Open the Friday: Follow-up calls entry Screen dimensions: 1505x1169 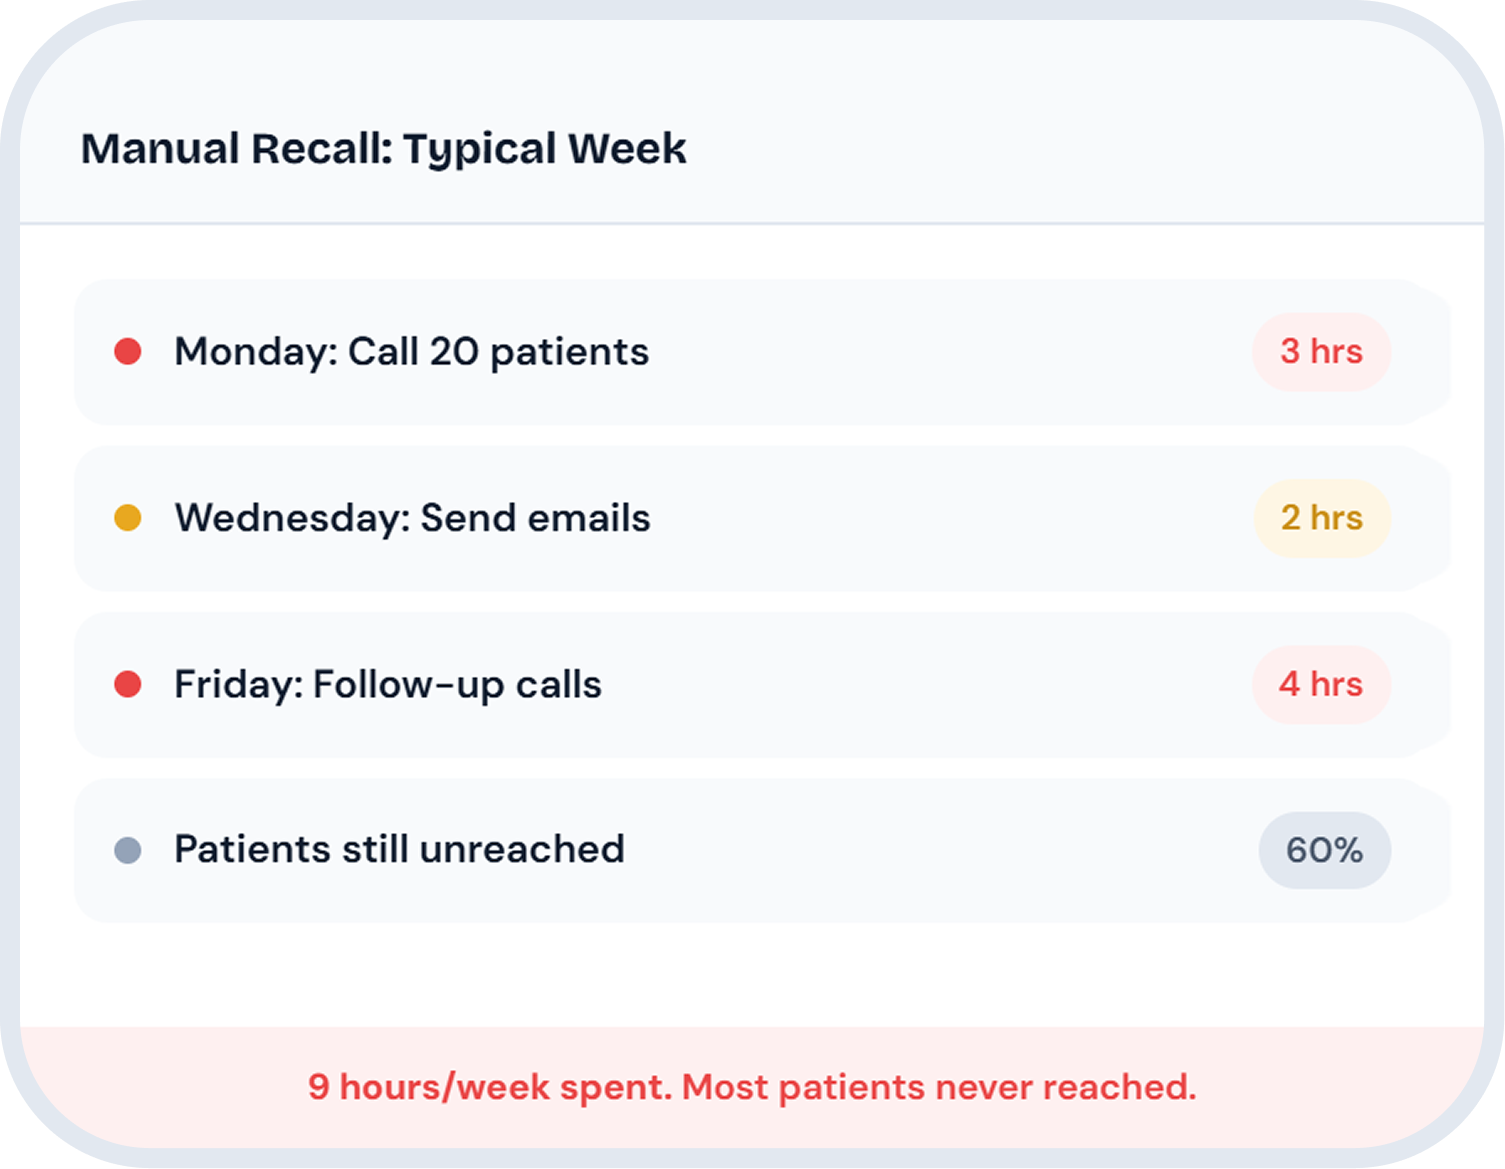[388, 685]
